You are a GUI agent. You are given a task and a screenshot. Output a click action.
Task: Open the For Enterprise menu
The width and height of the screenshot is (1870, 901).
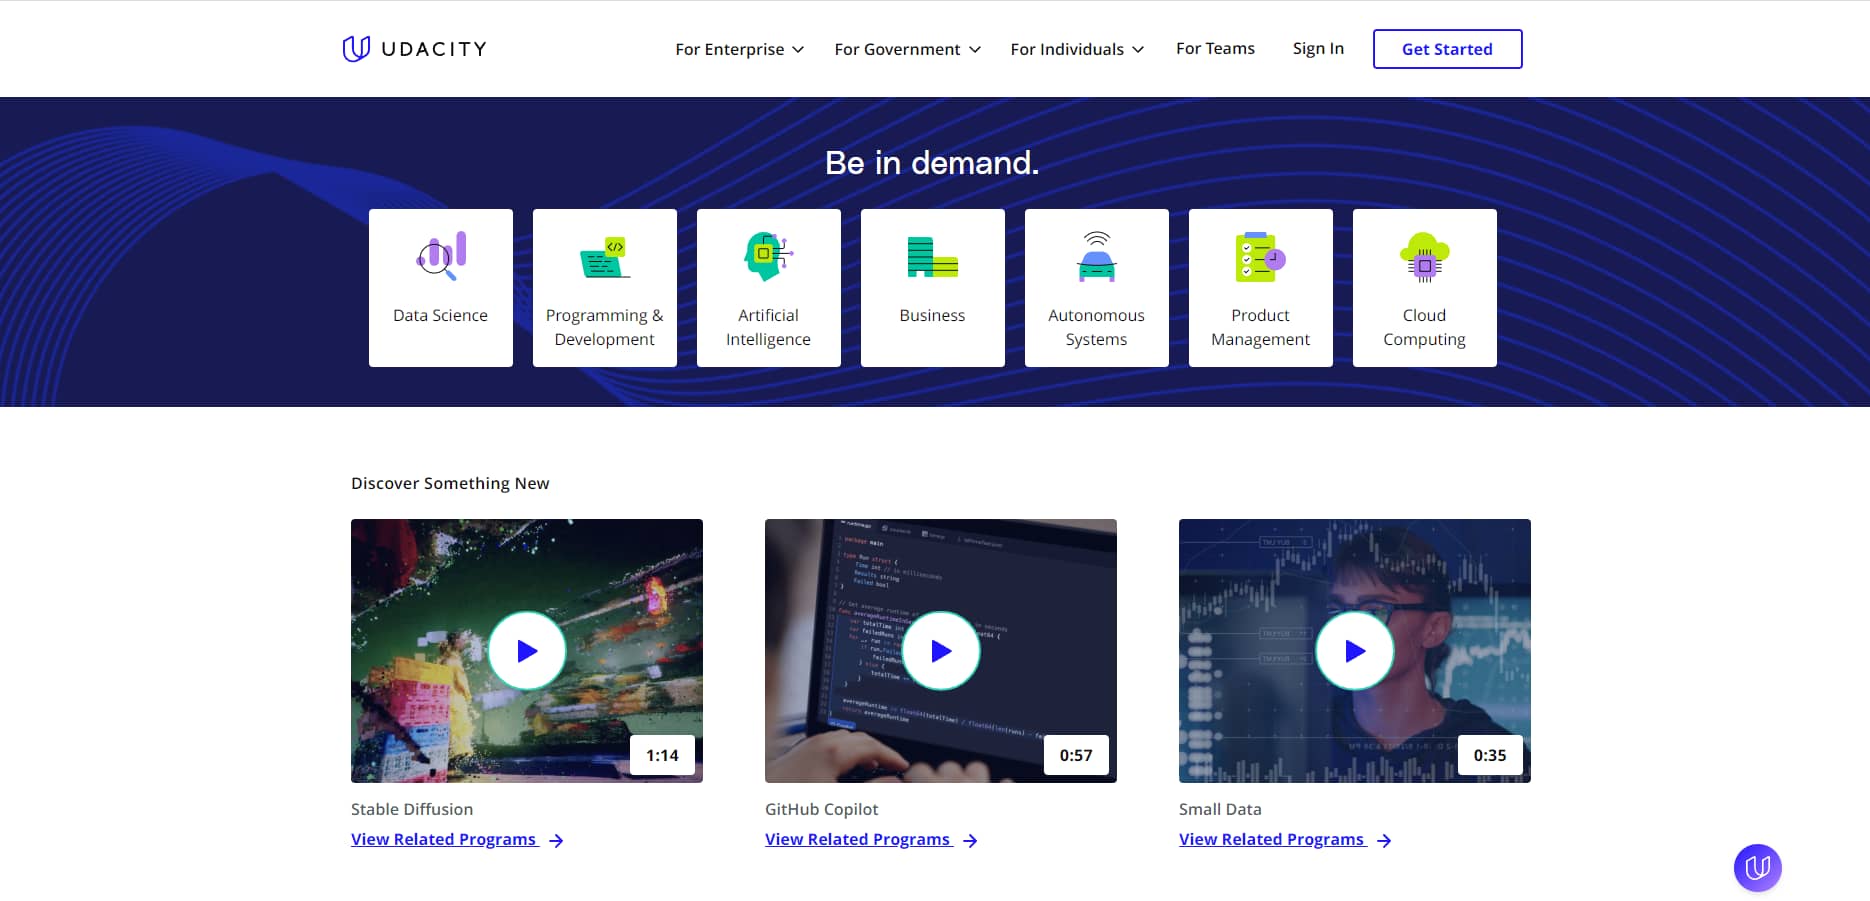pyautogui.click(x=739, y=49)
